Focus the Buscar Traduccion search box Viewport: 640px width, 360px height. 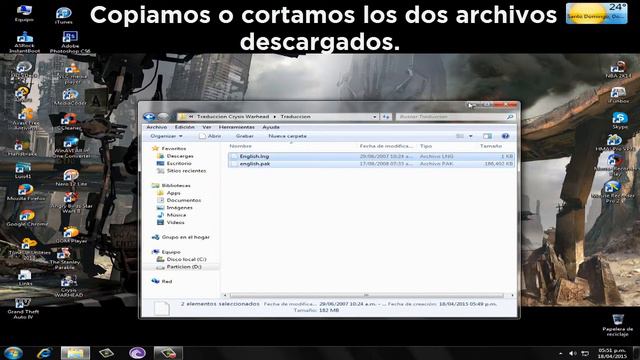(455, 117)
